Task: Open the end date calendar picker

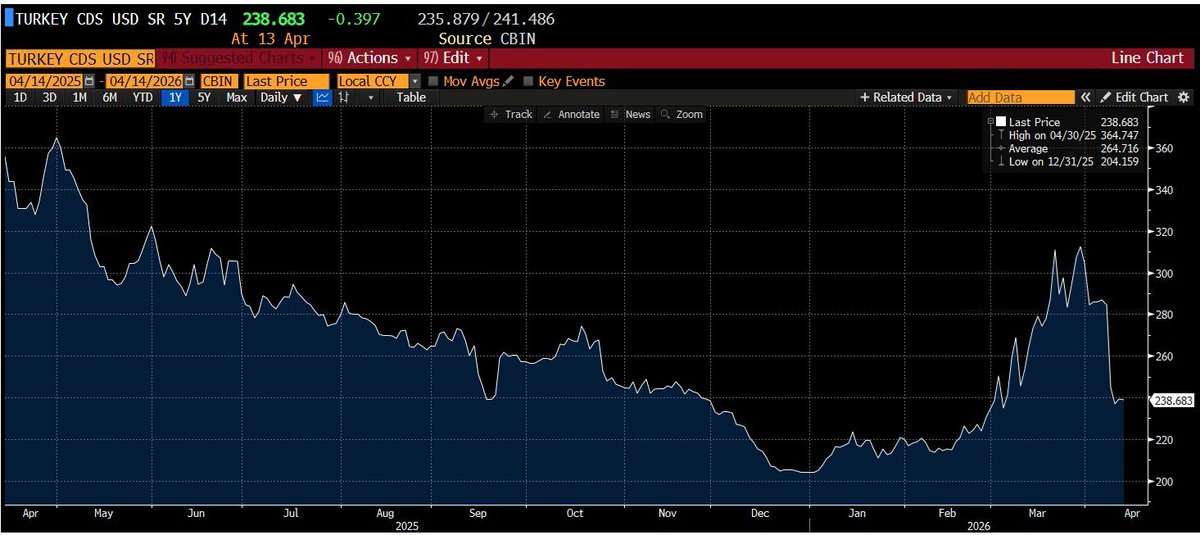Action: [189, 81]
